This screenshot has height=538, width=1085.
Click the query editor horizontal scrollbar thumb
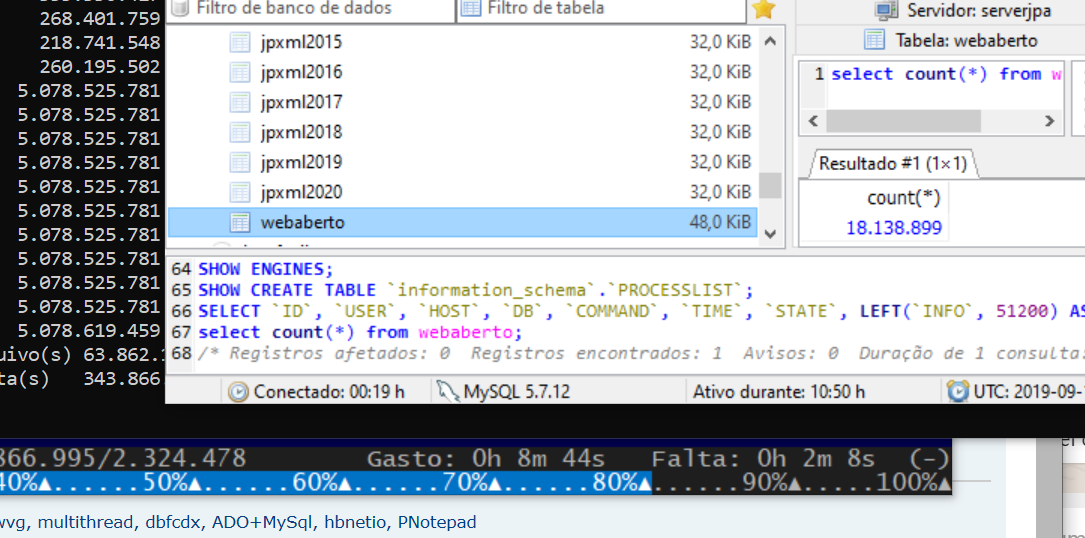903,121
